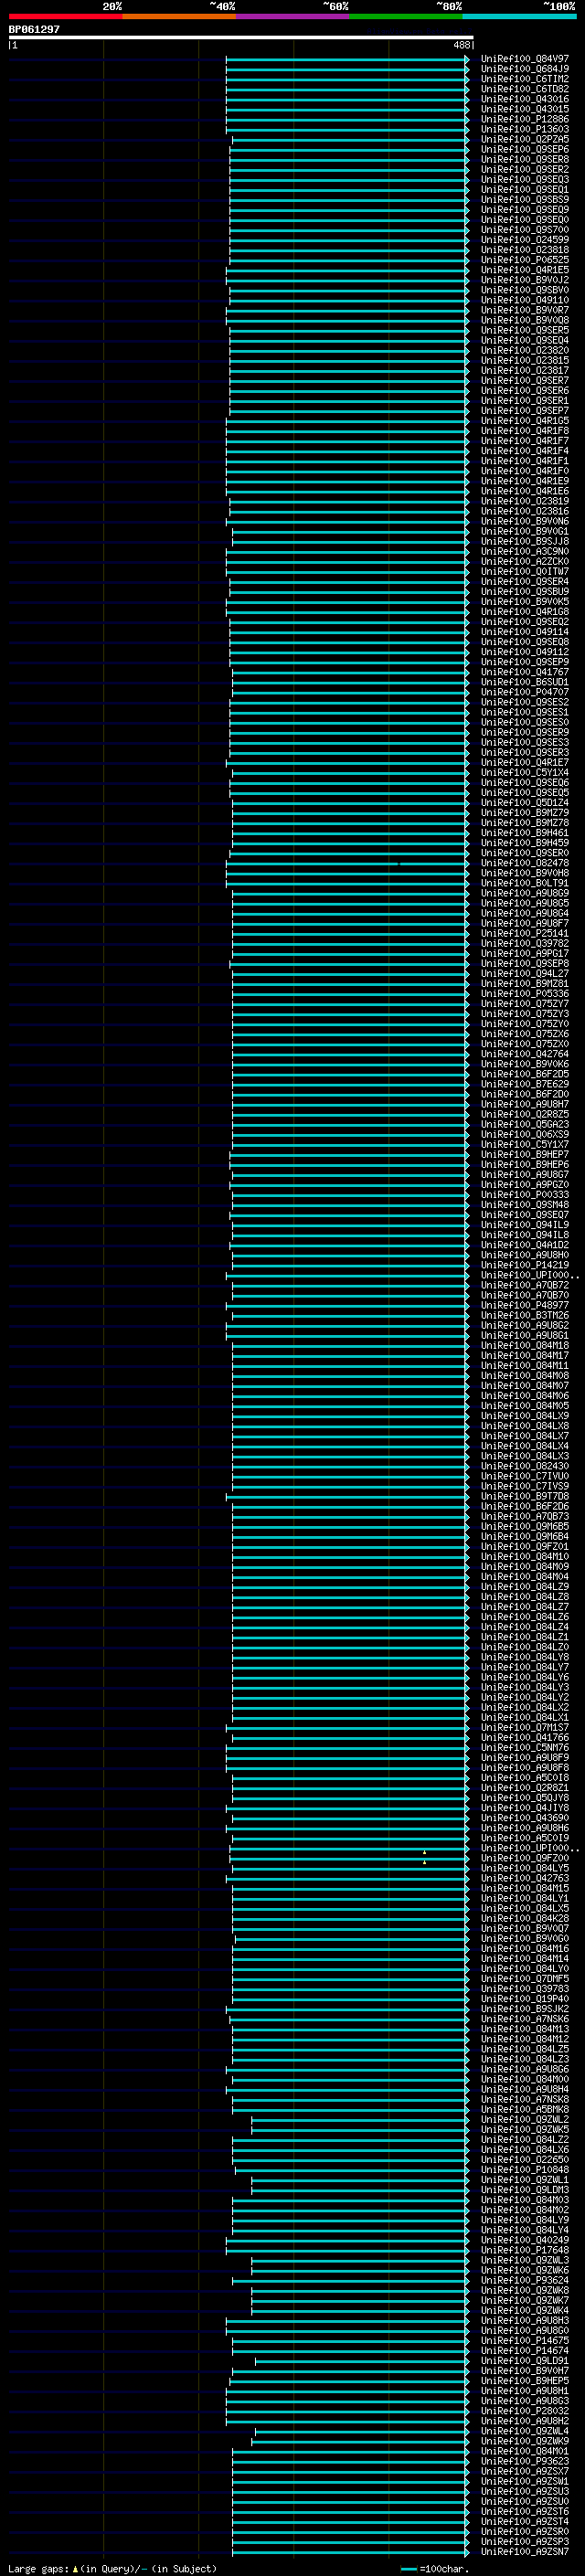Click the query end position 488
Viewport: 585px width, 2576px height.
[x=461, y=45]
